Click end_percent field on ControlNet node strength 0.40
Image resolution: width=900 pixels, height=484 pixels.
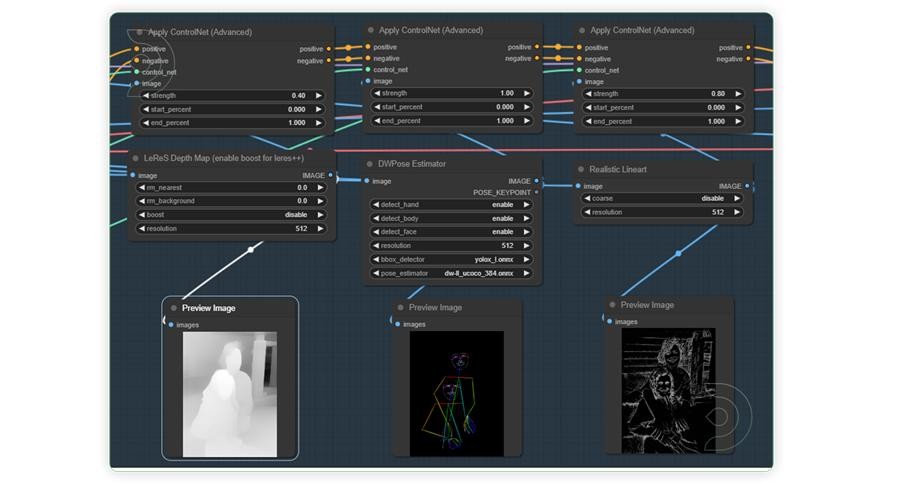tap(232, 123)
